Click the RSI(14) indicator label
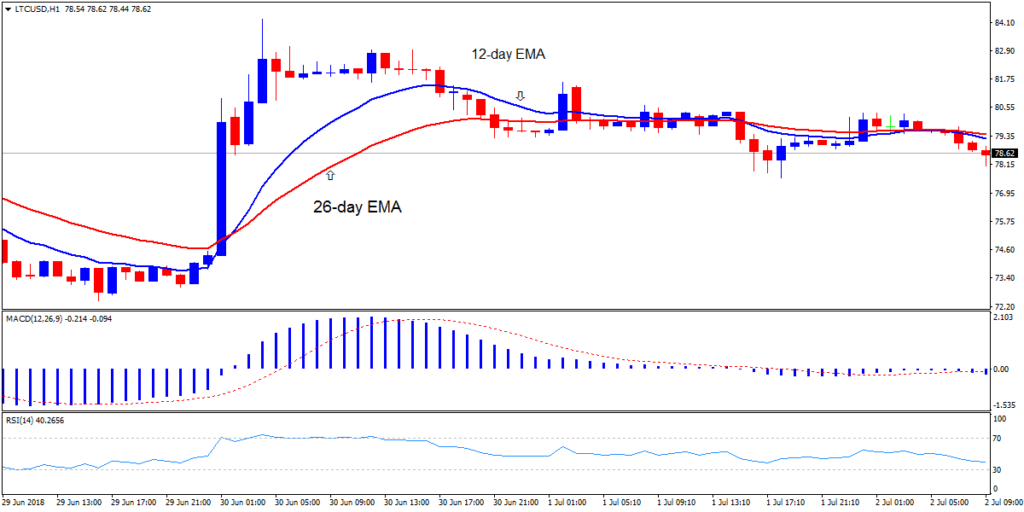This screenshot has width=1024, height=512. coord(23,421)
